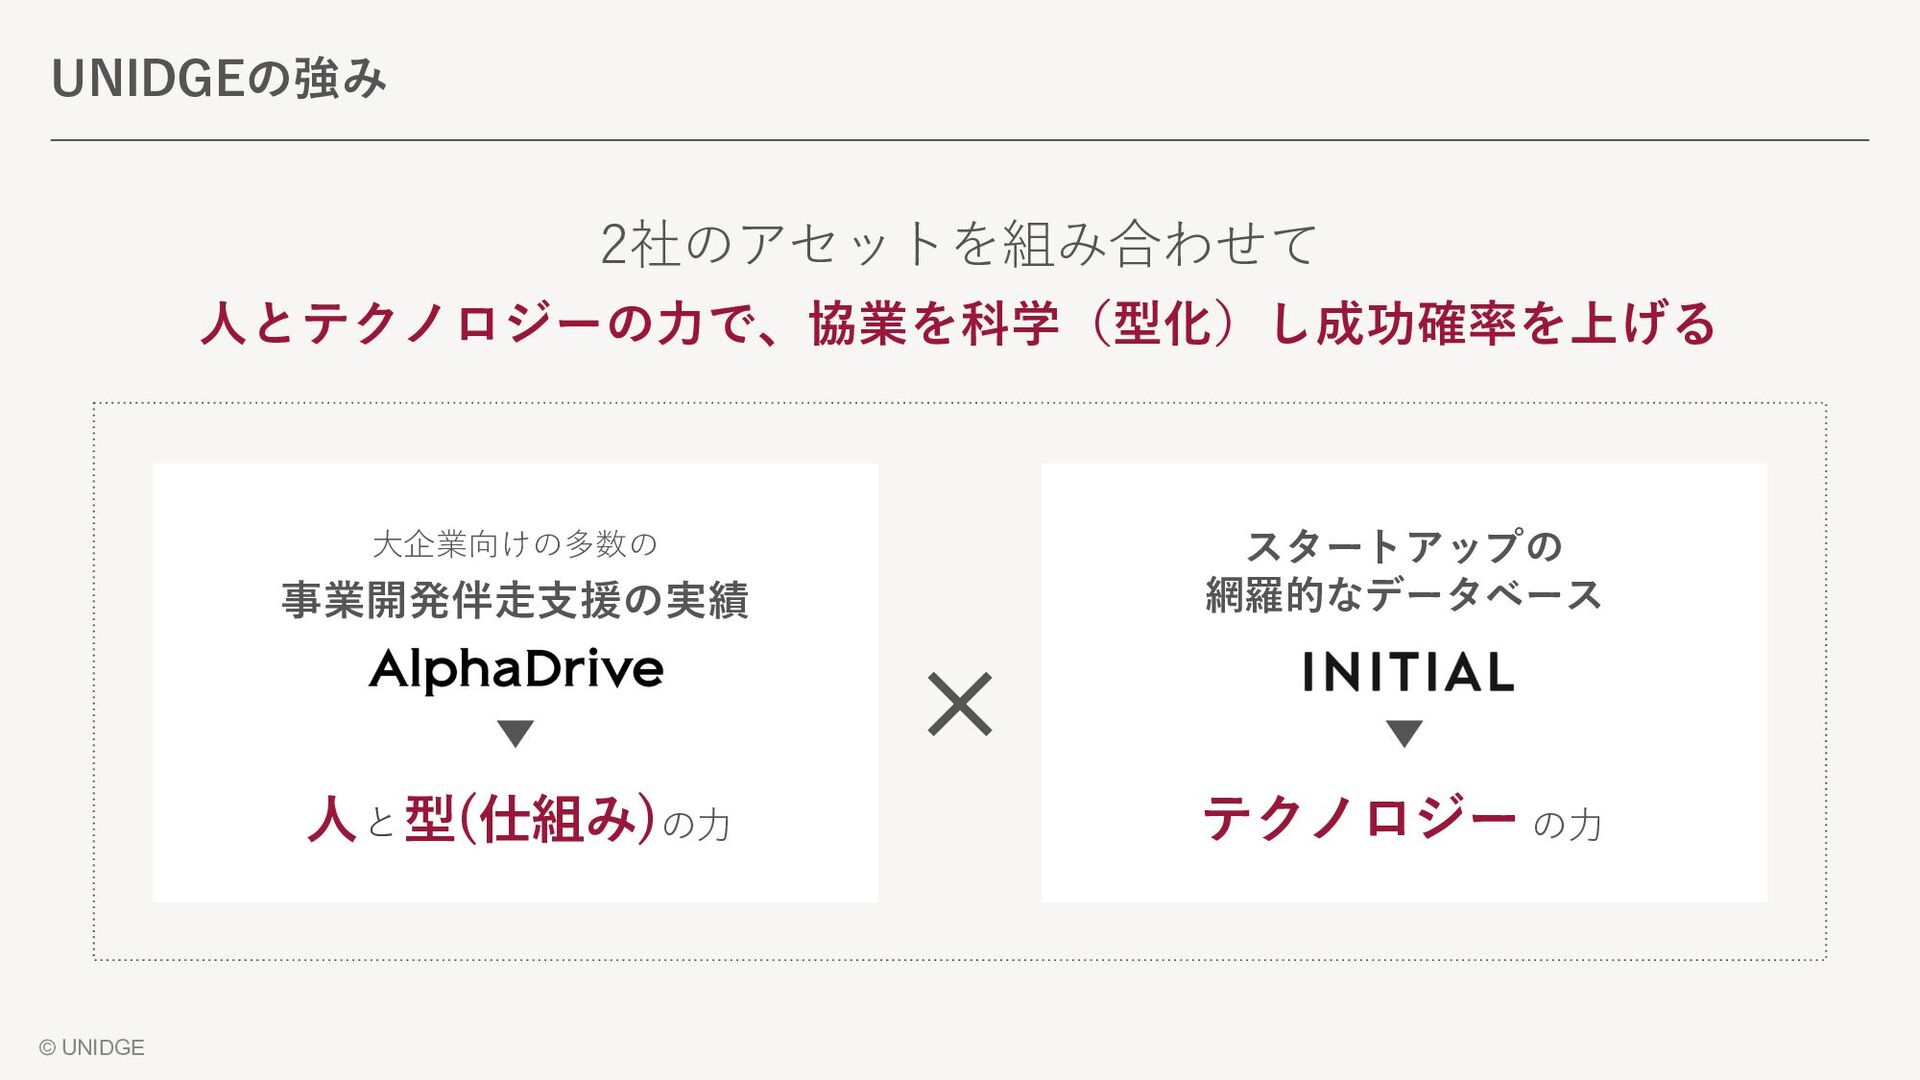Click the subtitle 2社のアセットを組み合わせて
This screenshot has height=1080, width=1920.
(x=959, y=244)
